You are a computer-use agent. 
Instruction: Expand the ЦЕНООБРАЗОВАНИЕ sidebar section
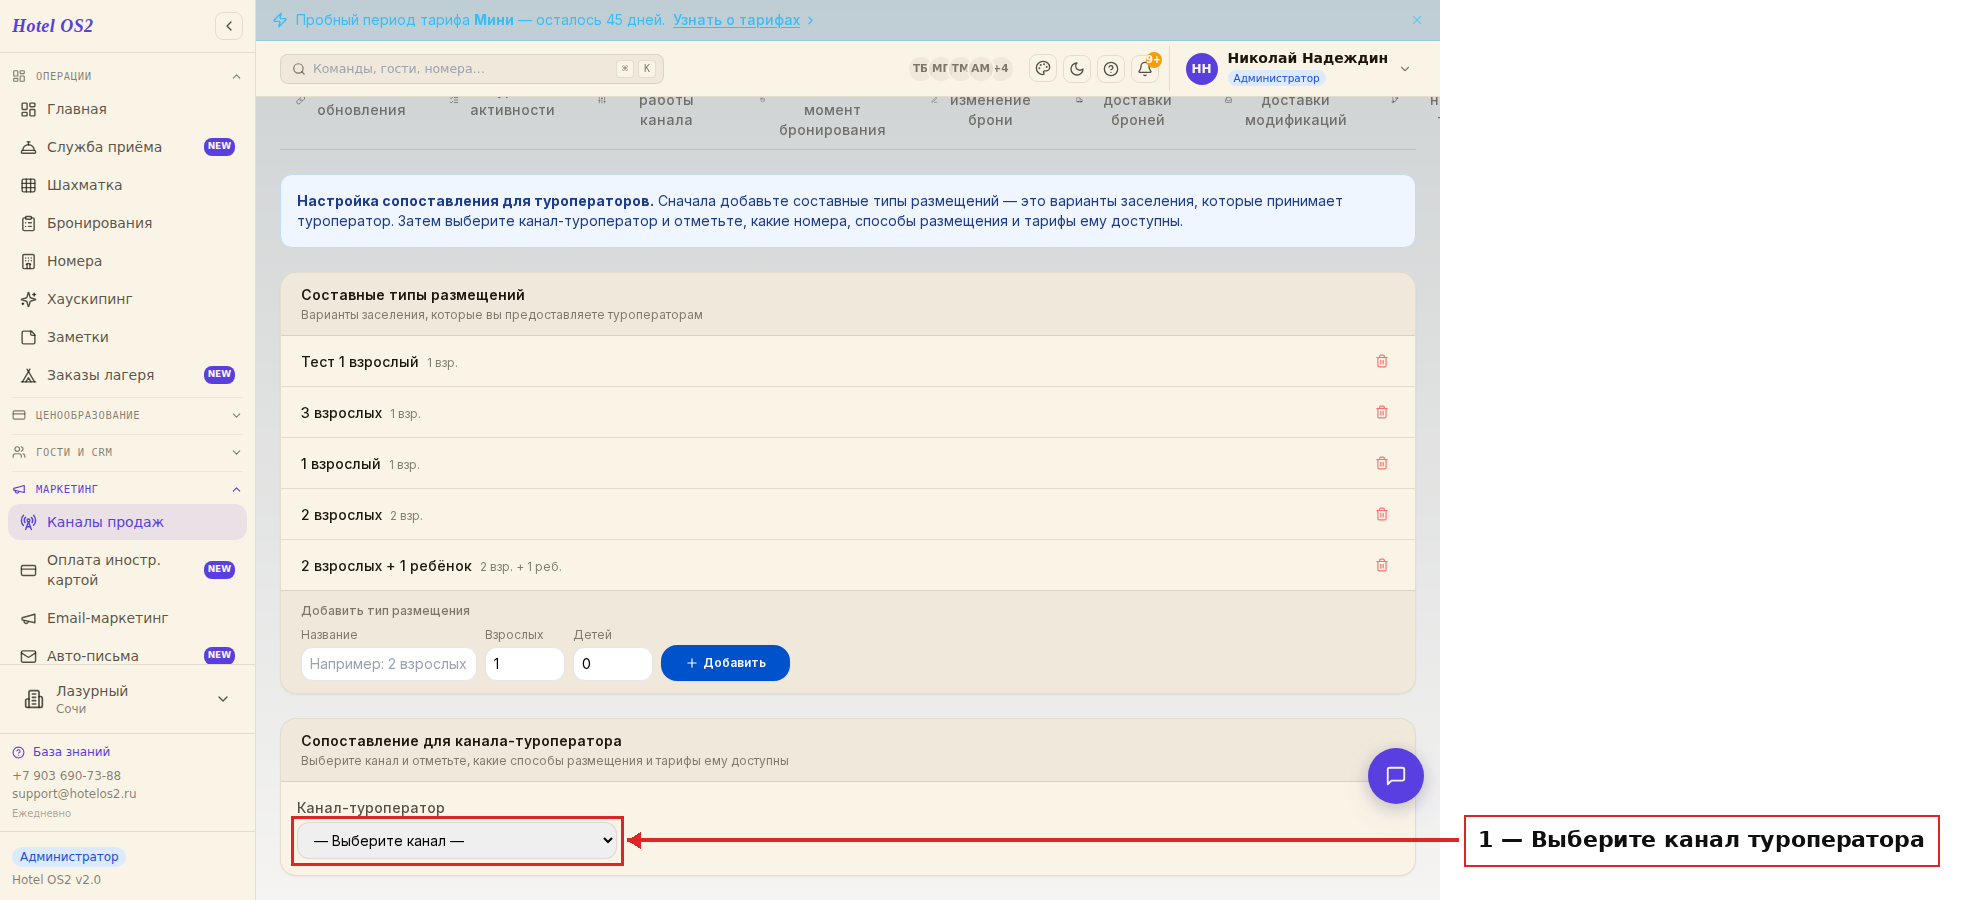point(127,415)
